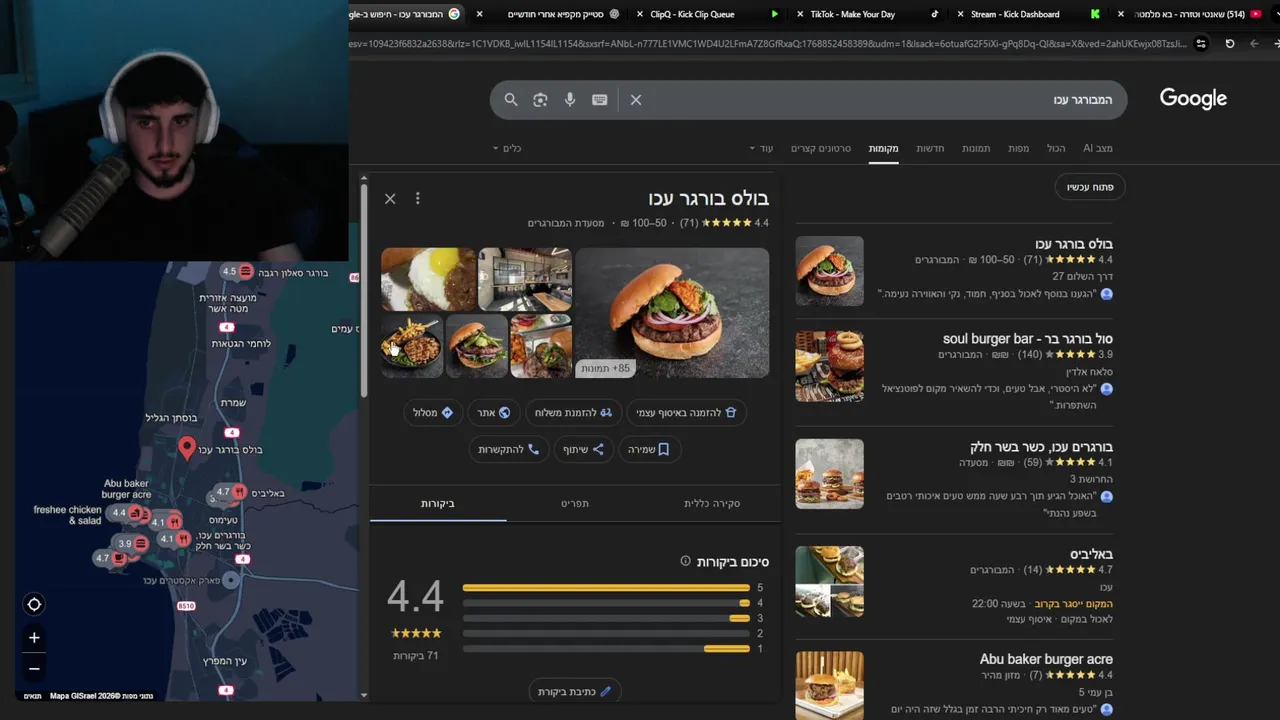Switch to the תפריט menu tab in panel

[x=575, y=503]
